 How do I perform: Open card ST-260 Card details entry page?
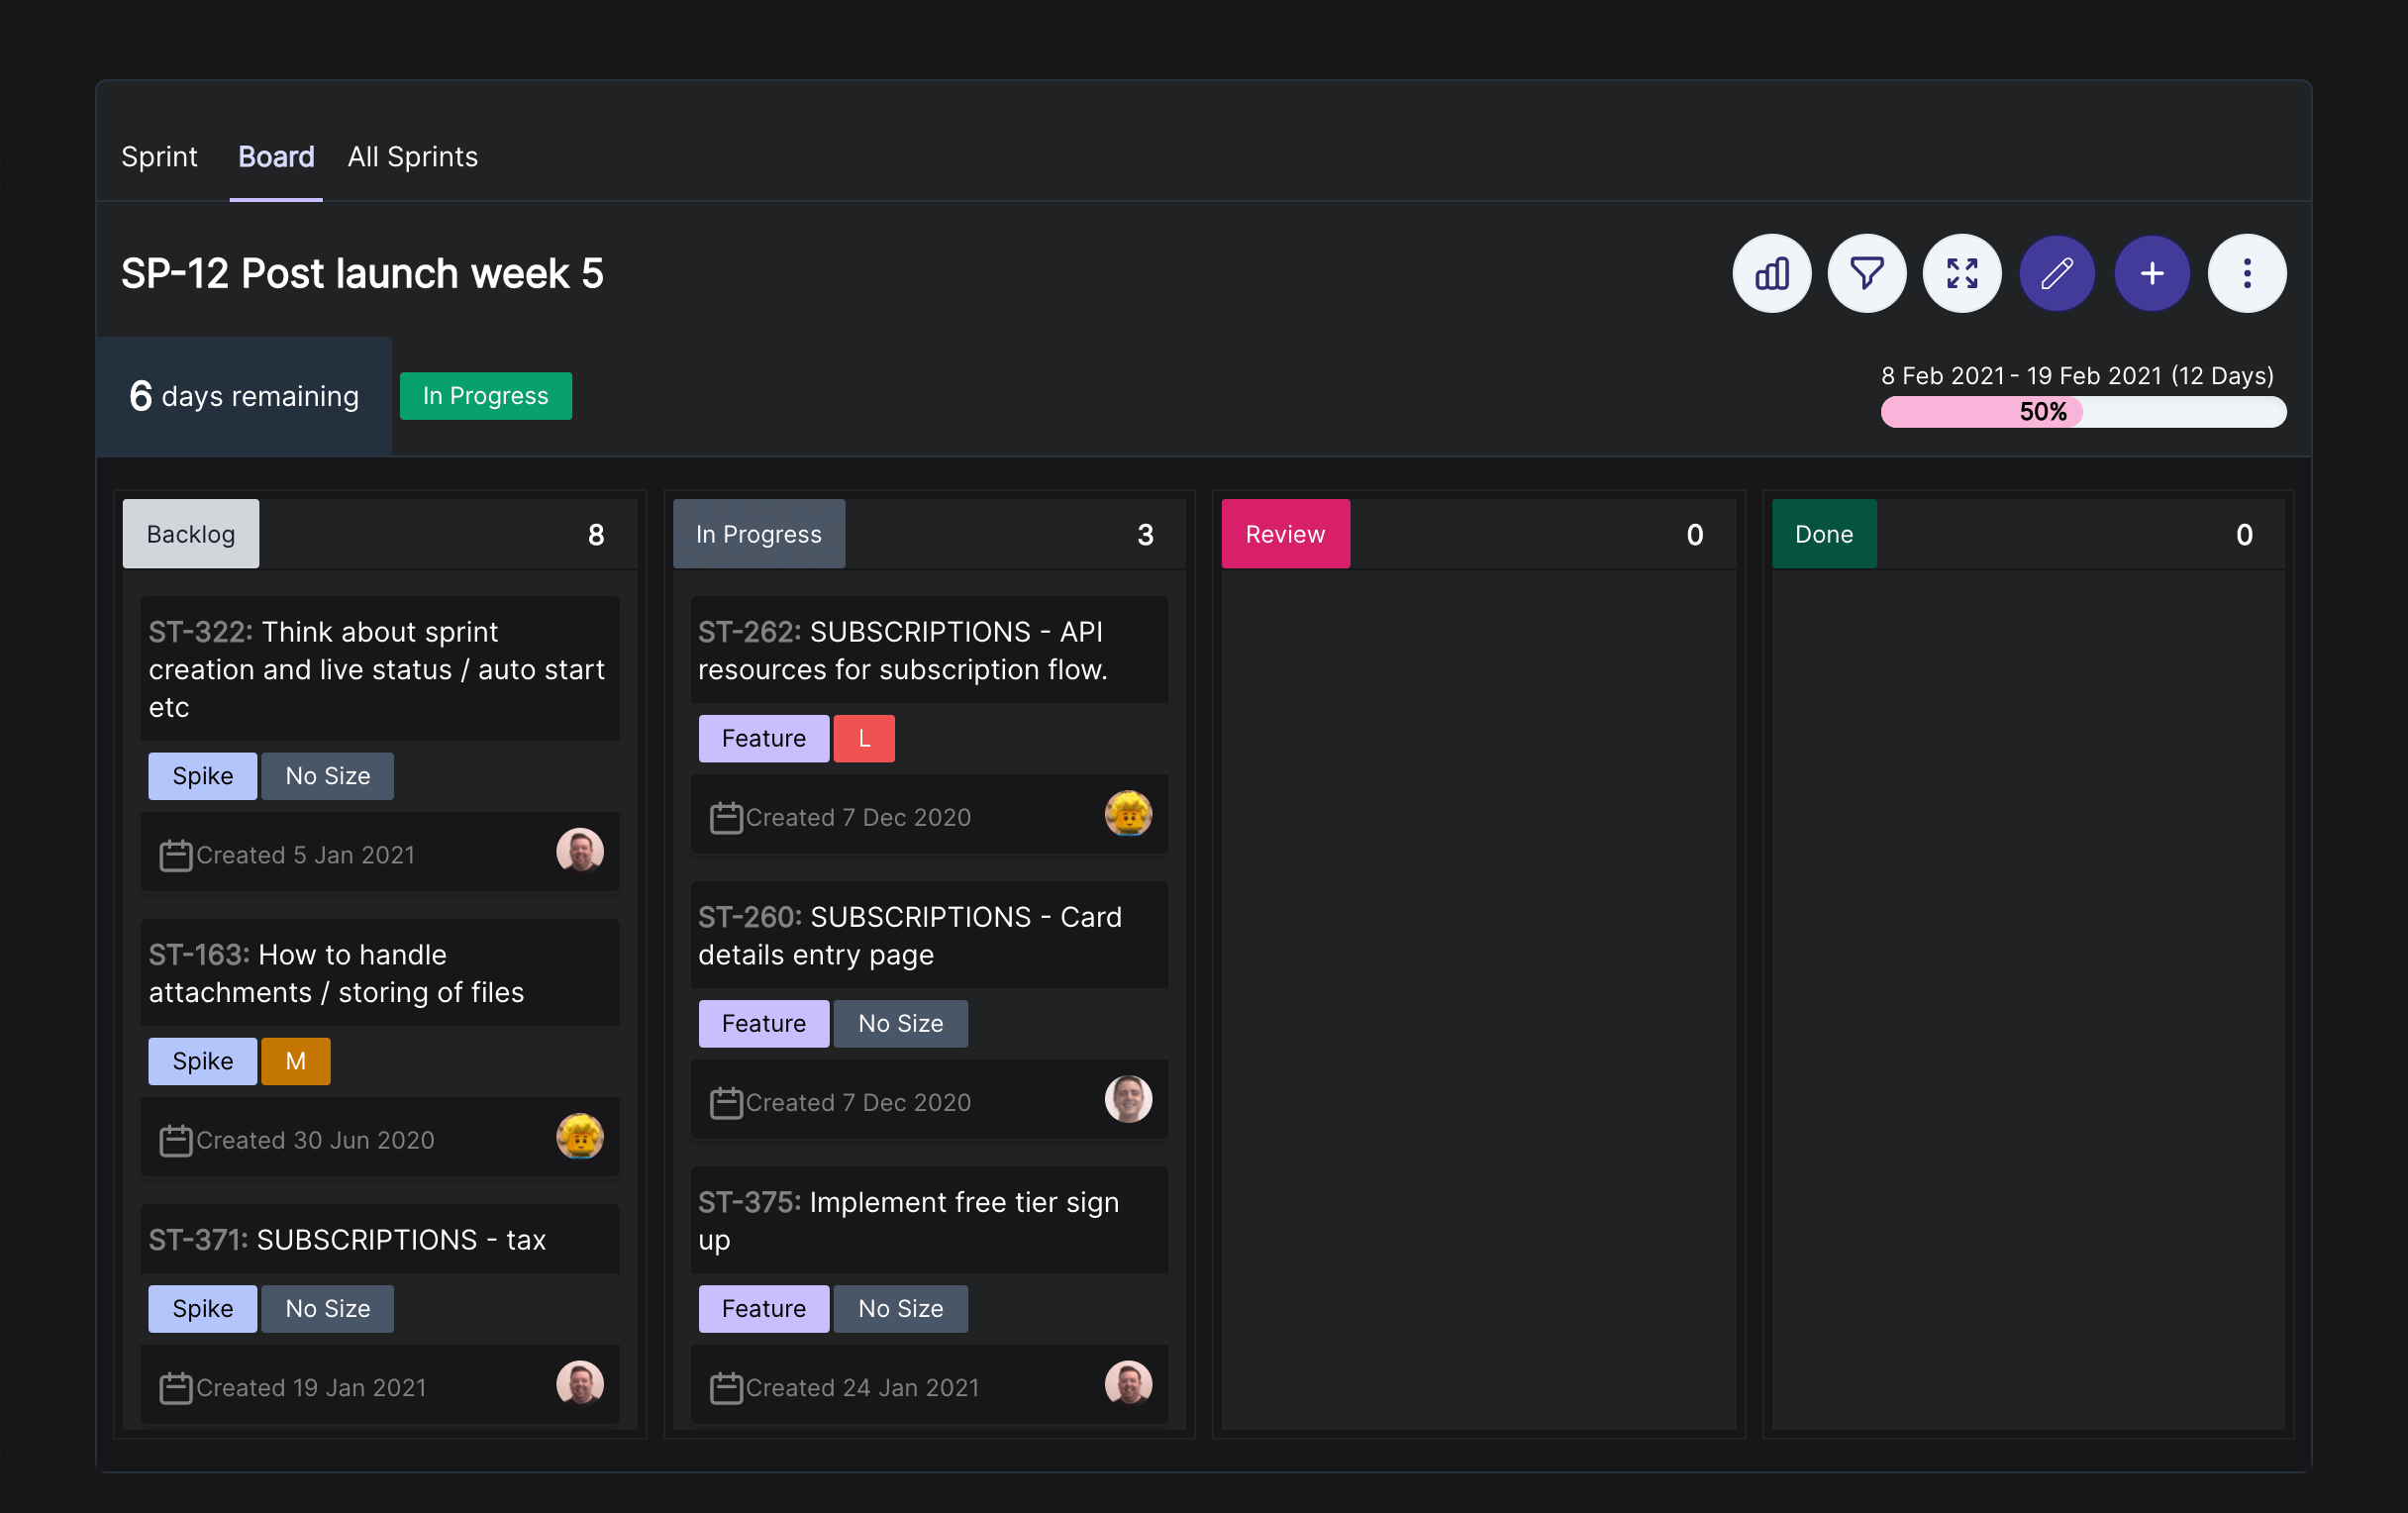click(x=908, y=935)
